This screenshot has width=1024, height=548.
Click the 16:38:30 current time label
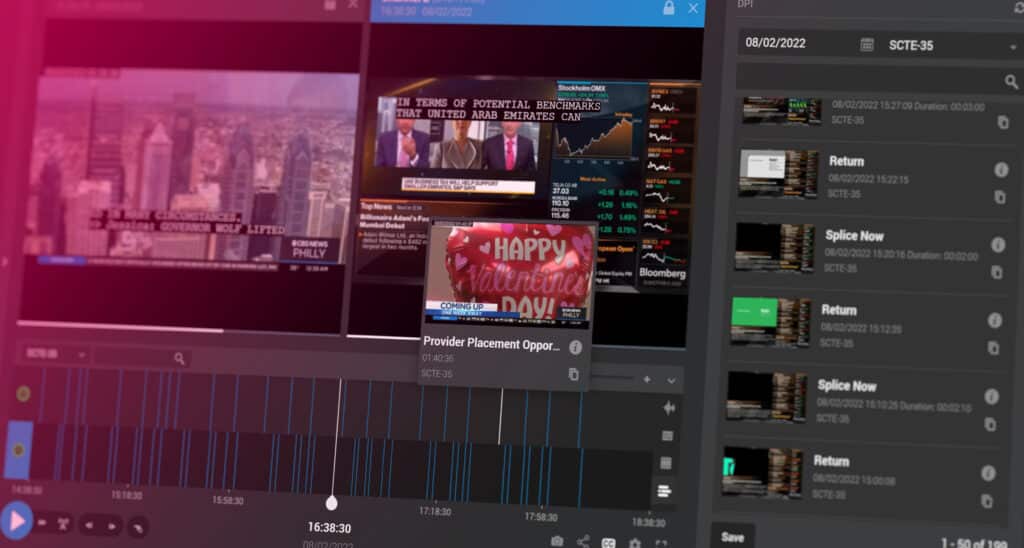point(329,528)
